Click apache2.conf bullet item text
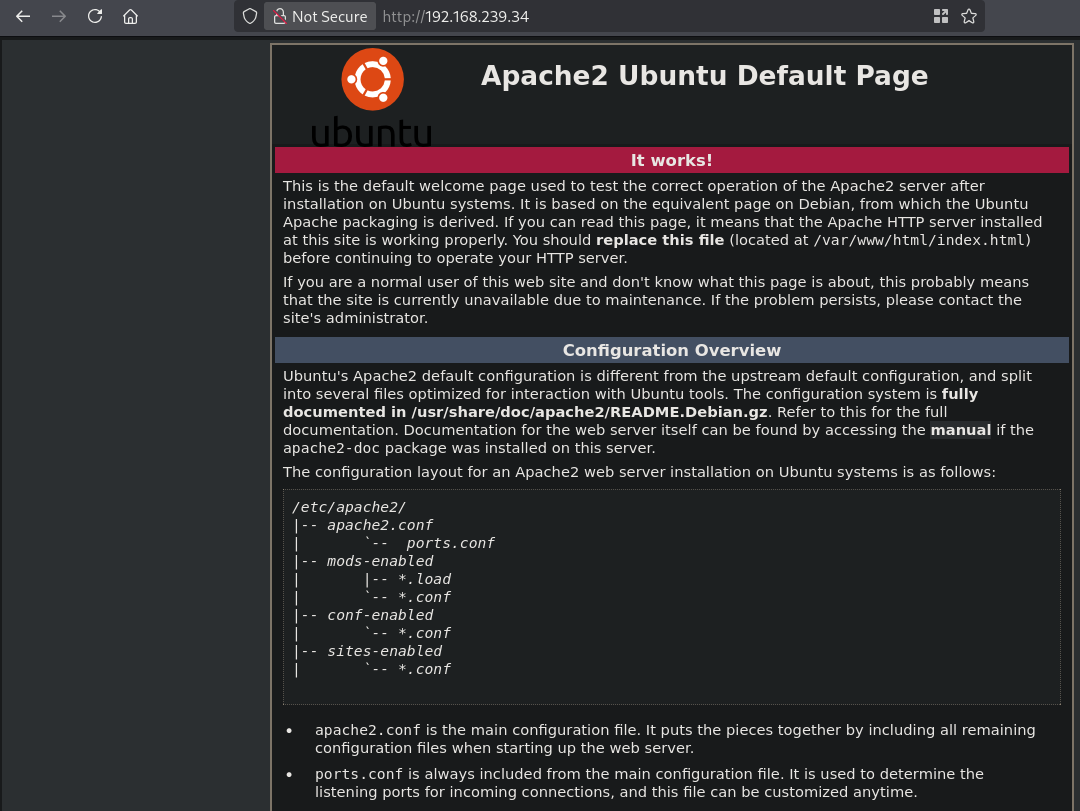The height and width of the screenshot is (811, 1080). (675, 739)
